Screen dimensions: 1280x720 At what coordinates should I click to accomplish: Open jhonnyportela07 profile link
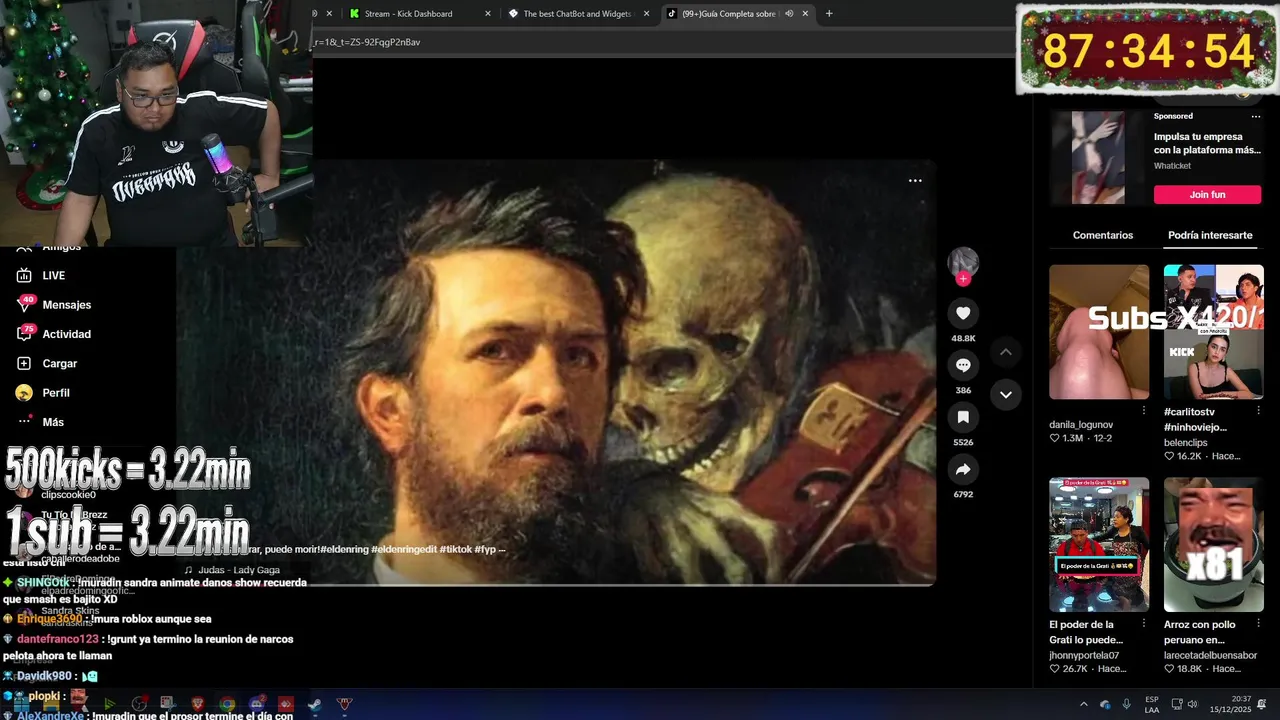point(1084,655)
